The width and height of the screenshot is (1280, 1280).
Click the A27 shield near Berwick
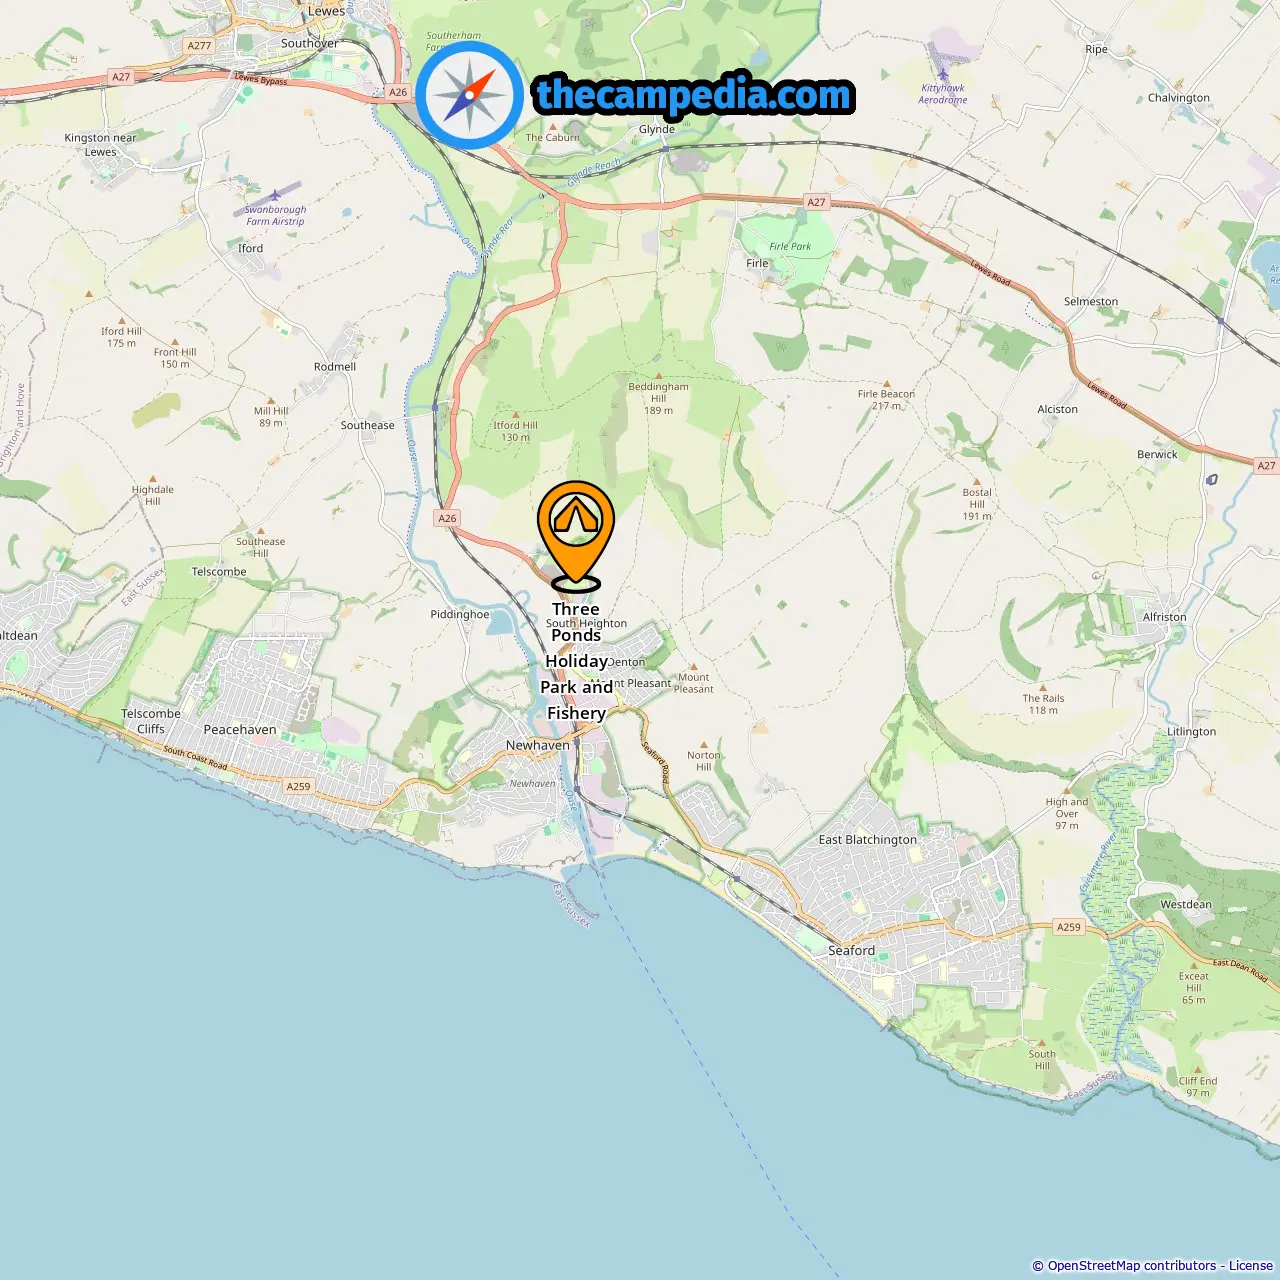click(1266, 466)
